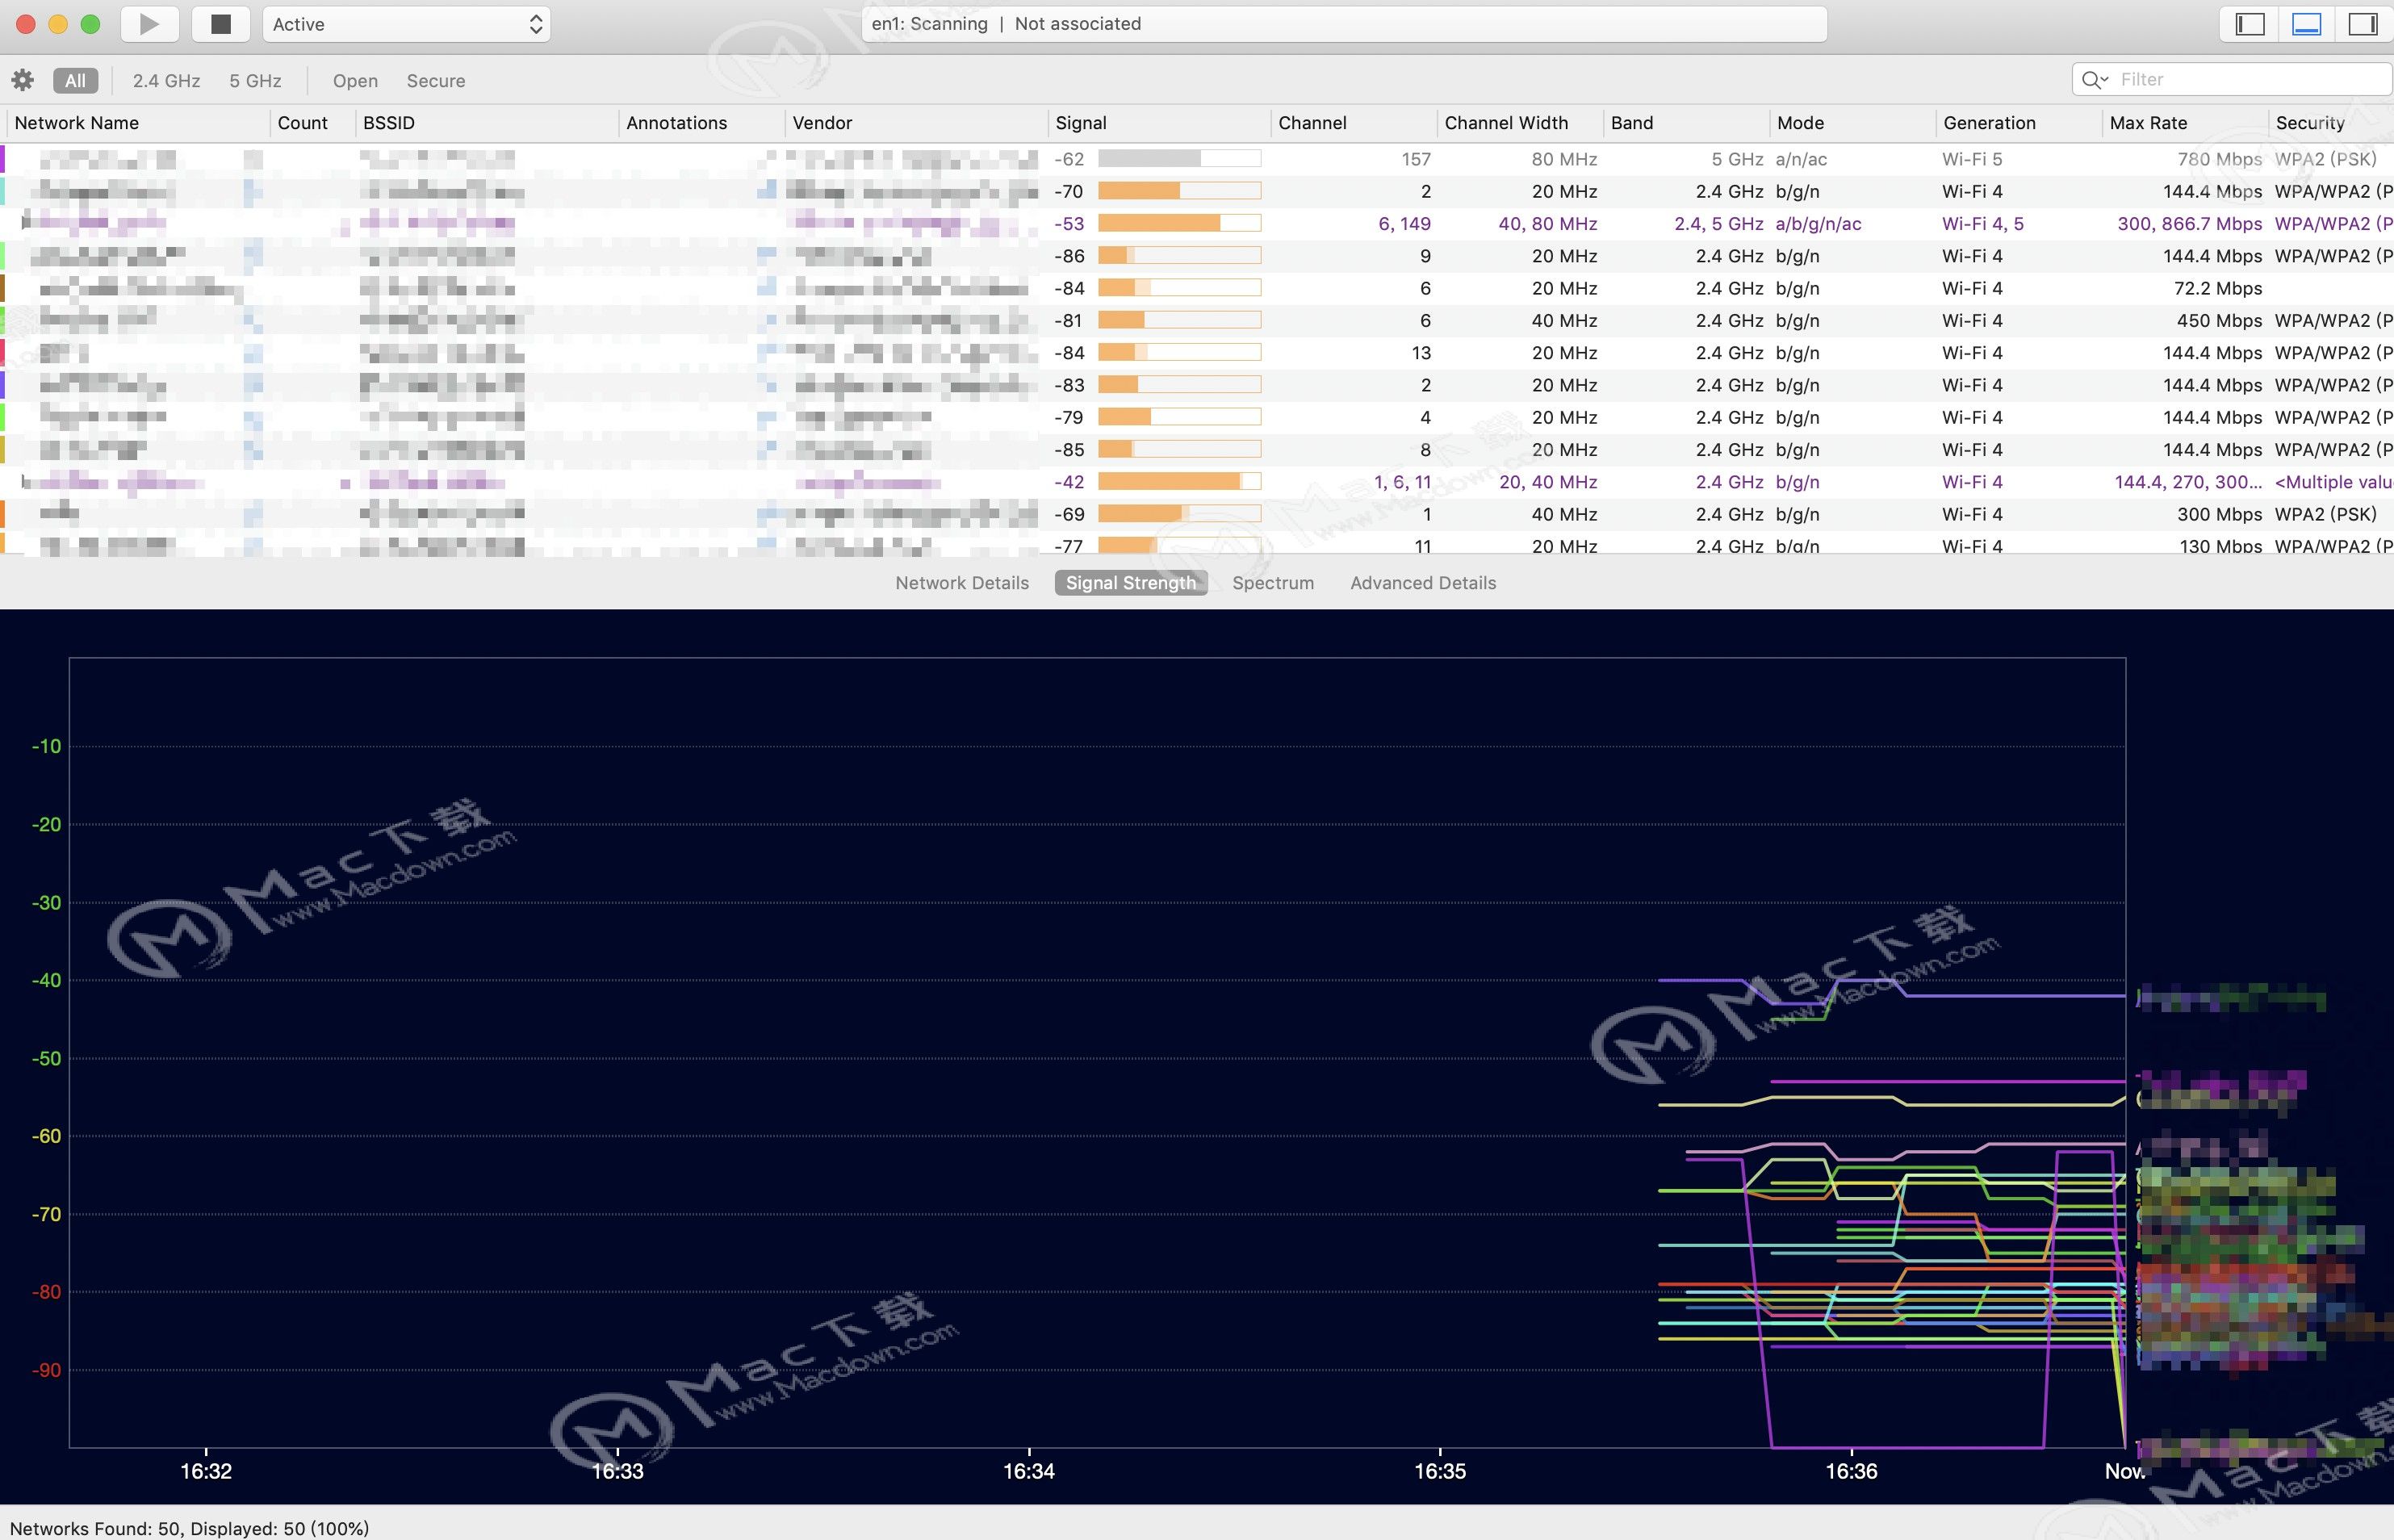The width and height of the screenshot is (2394, 1540).
Task: Open the Network Details tab
Action: tap(961, 583)
